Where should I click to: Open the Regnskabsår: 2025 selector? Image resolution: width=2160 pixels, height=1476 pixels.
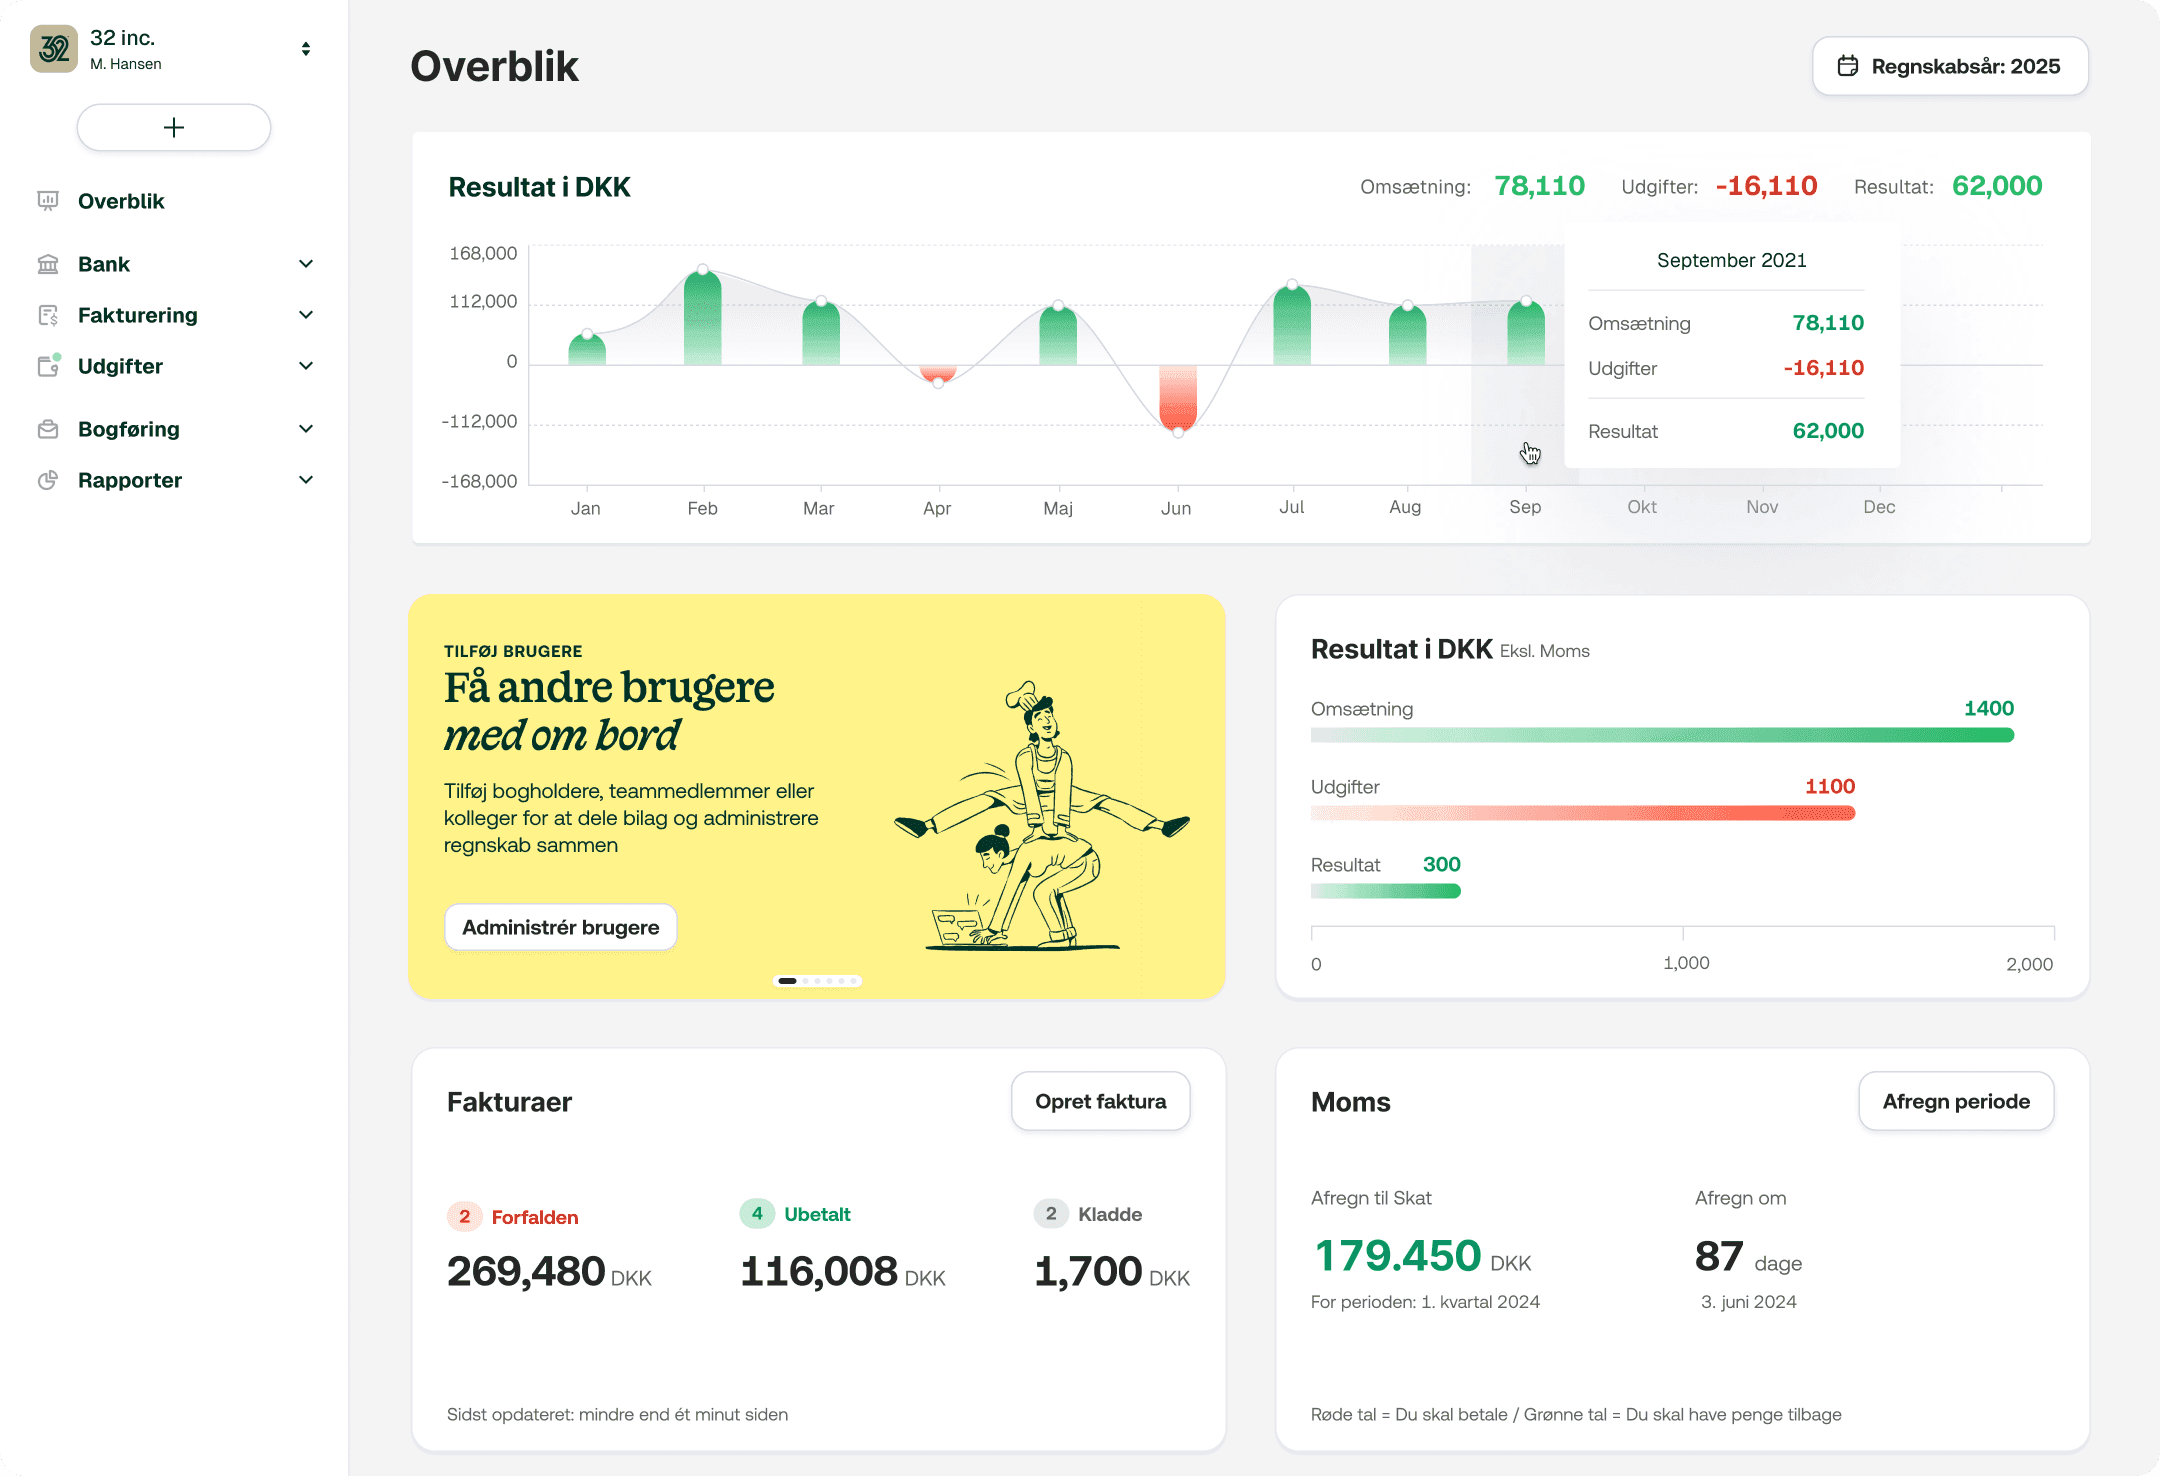(x=1950, y=66)
